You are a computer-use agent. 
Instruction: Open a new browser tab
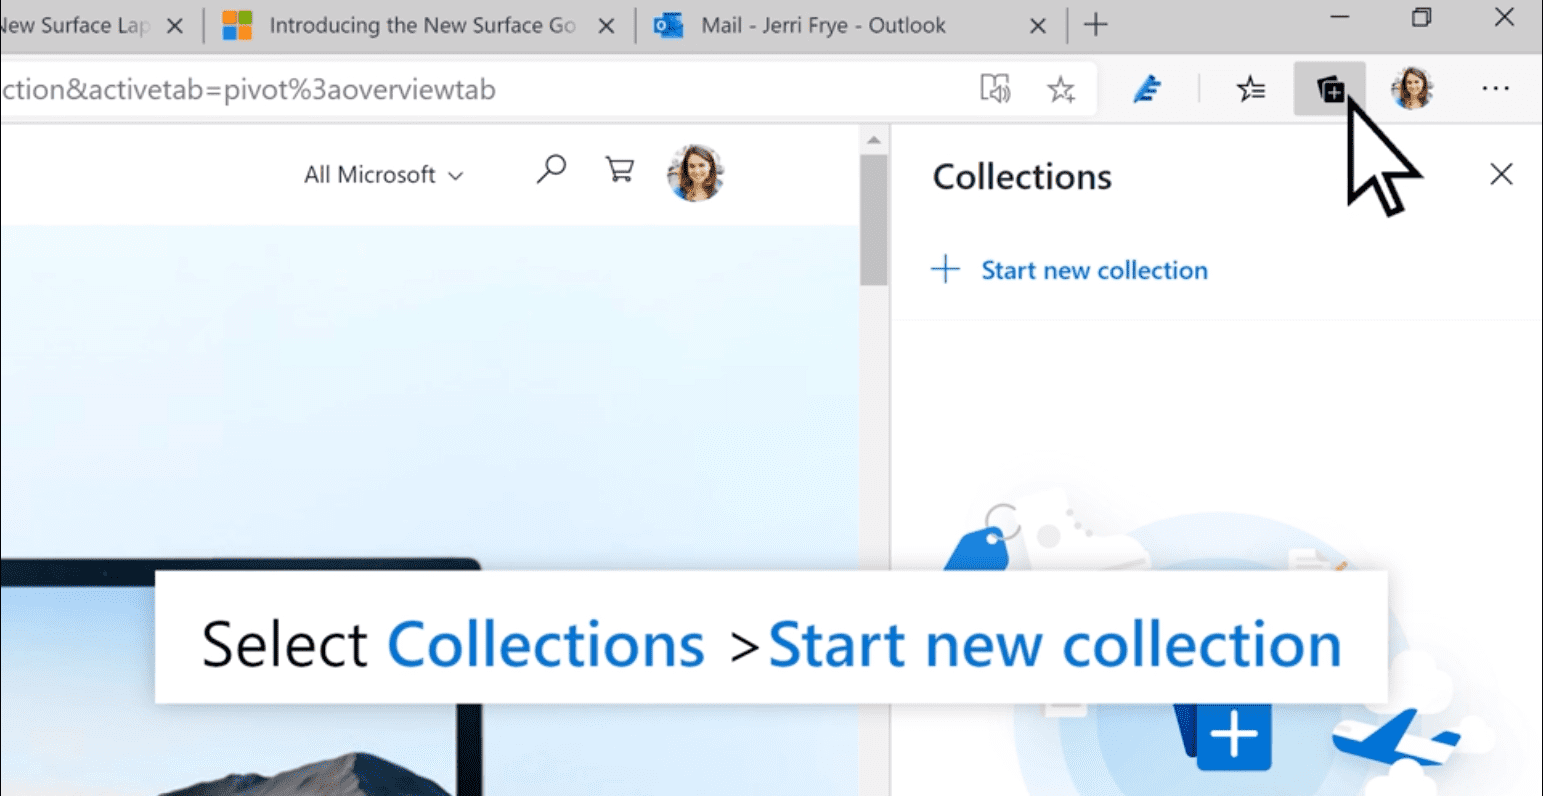(x=1096, y=25)
